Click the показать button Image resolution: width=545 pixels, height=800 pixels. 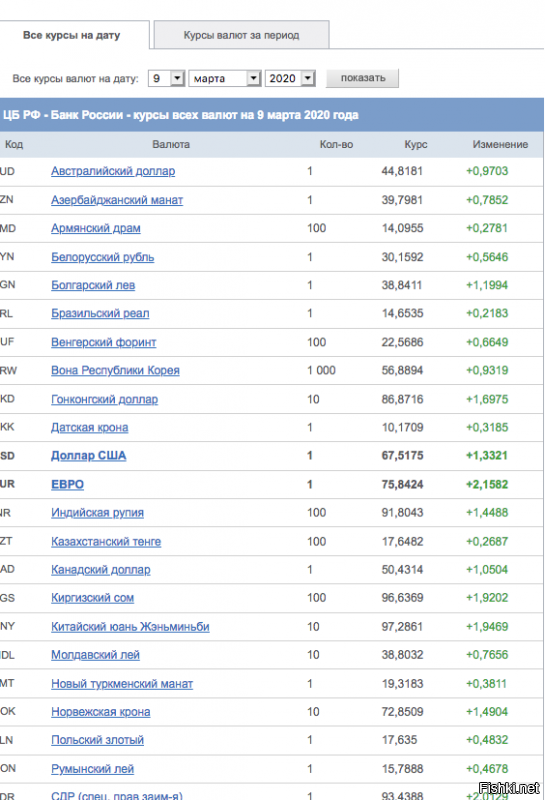(362, 78)
